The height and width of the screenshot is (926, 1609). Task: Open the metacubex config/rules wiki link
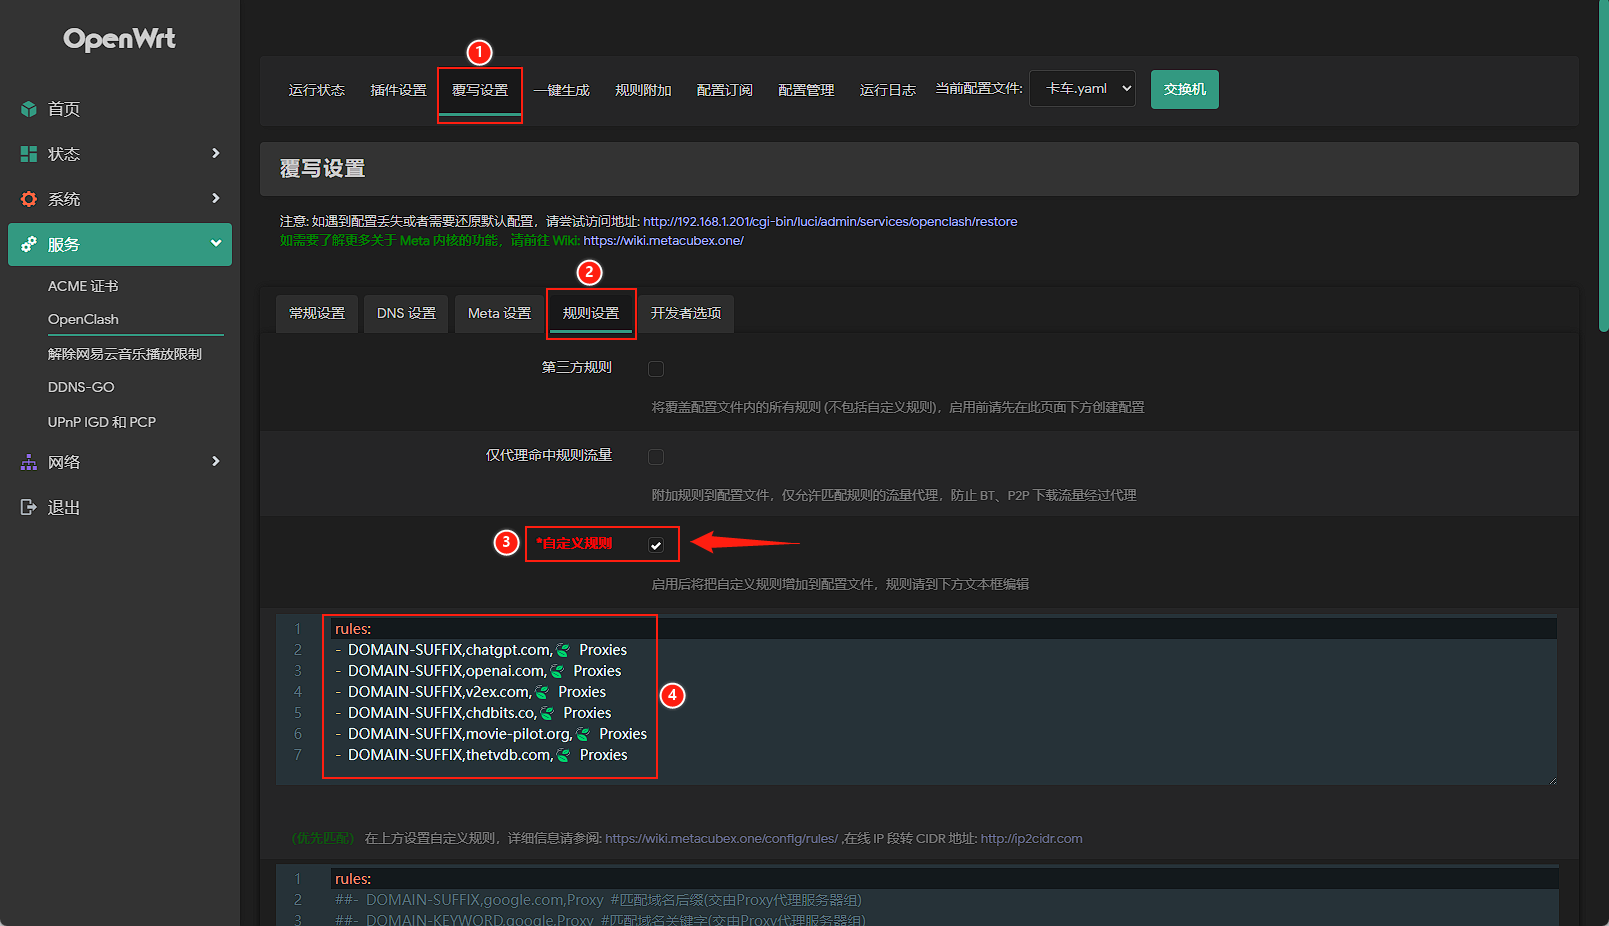click(721, 839)
